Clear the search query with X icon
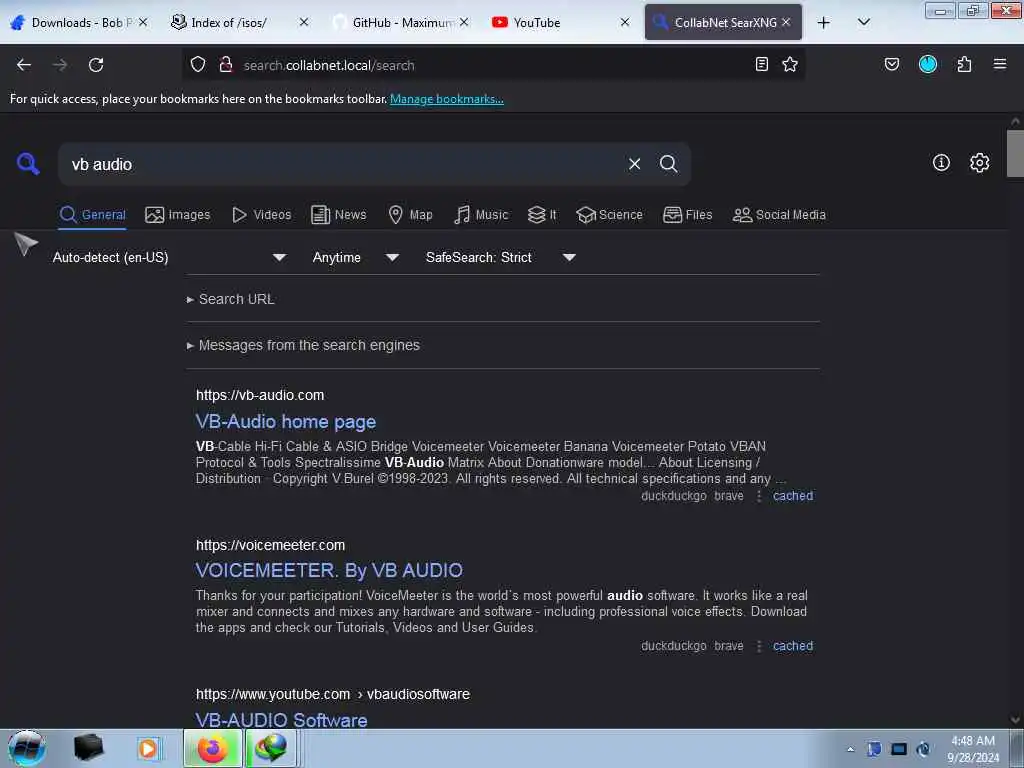The image size is (1024, 768). [x=634, y=164]
